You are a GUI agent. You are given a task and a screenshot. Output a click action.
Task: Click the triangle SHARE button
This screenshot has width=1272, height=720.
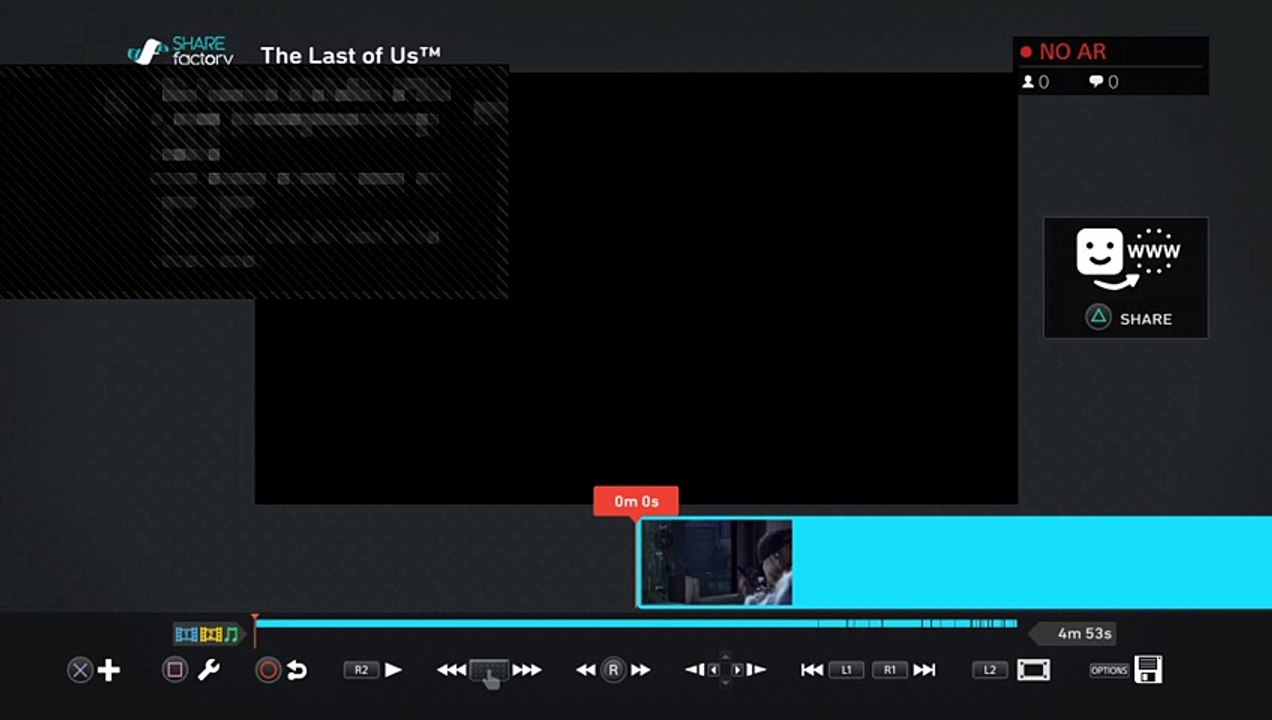[1128, 319]
